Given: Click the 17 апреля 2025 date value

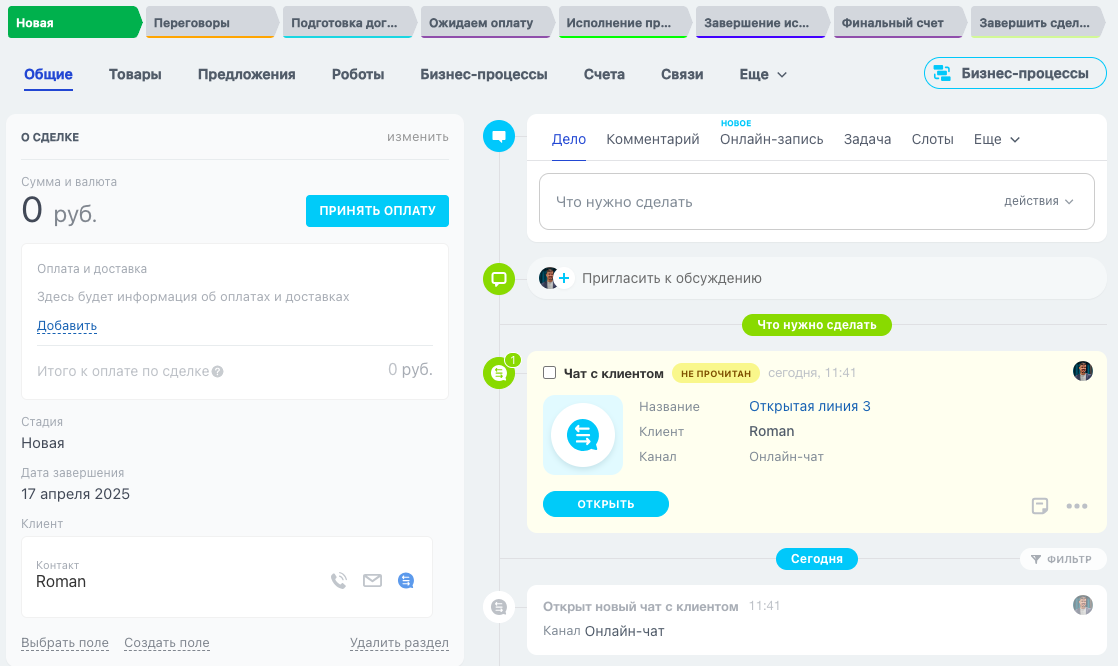Looking at the screenshot, I should [x=76, y=494].
